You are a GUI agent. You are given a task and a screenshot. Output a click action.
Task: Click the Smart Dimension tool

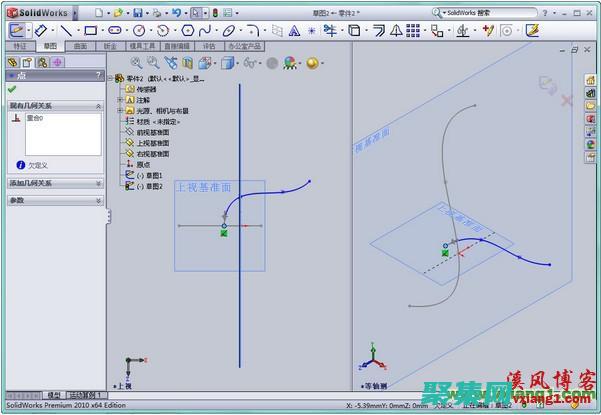pos(41,30)
